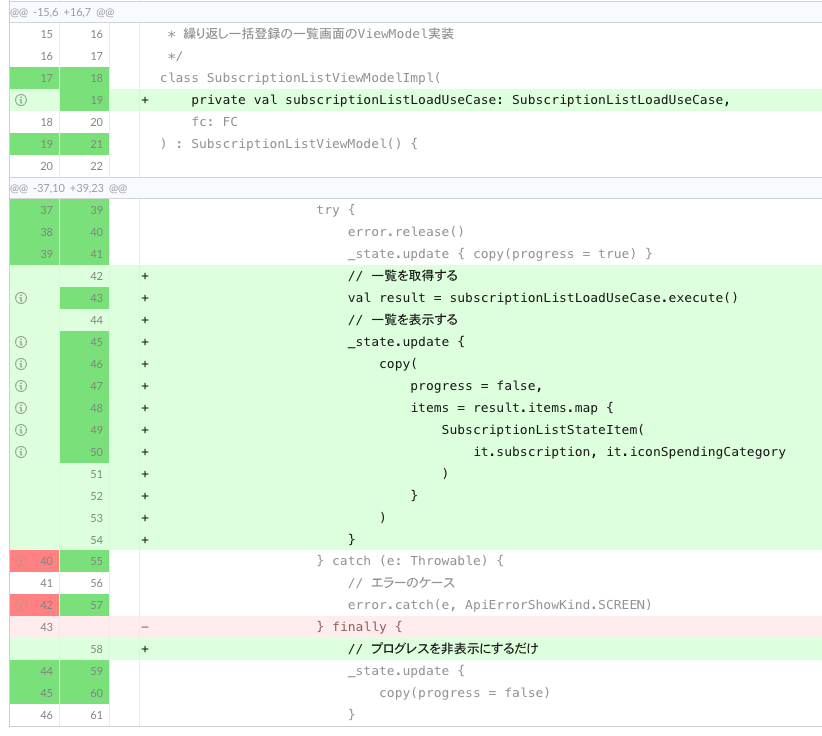The width and height of the screenshot is (822, 736).
Task: Click the info icon beside line 45
Action: (21, 342)
